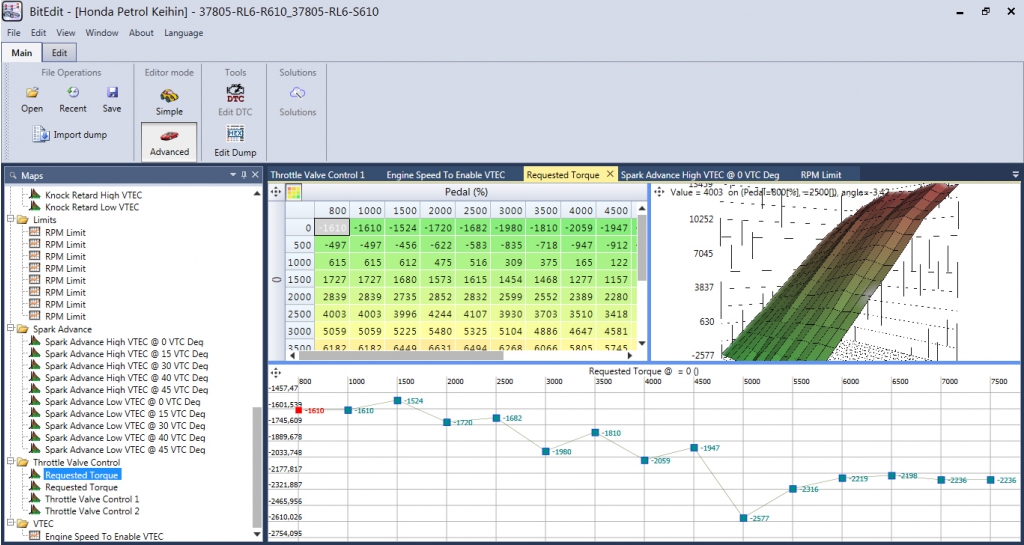Click the BitEdit application icon in title bar
Image resolution: width=1024 pixels, height=545 pixels.
coord(13,12)
